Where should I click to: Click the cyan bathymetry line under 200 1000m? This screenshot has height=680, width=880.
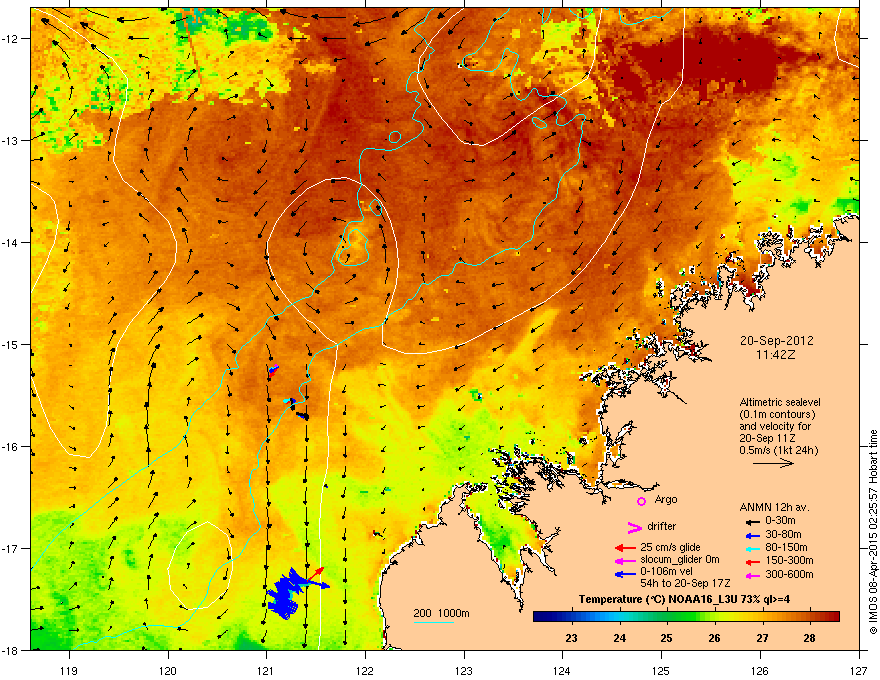pos(433,622)
